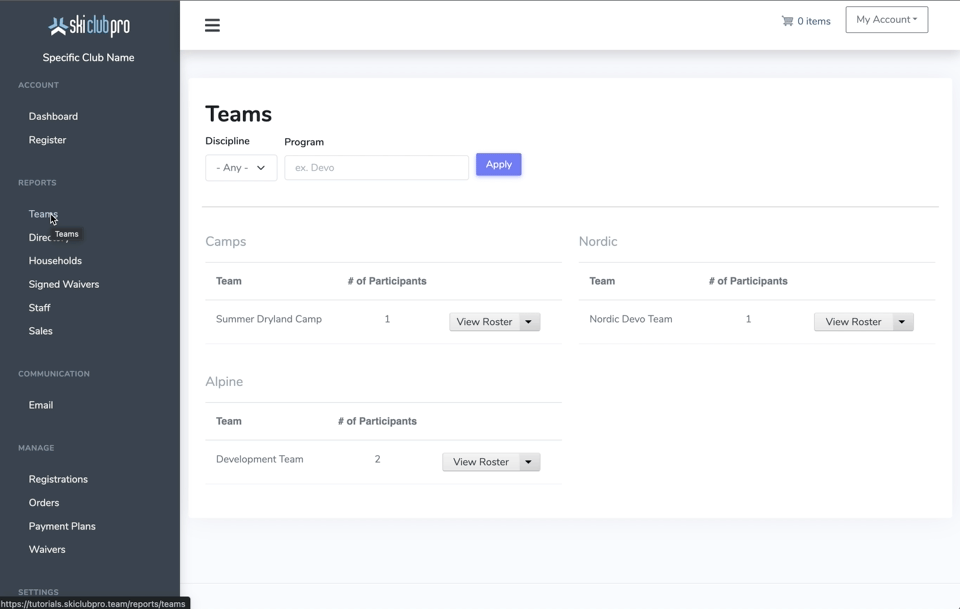Expand Nordic Devo Team roster arrow

tap(902, 322)
